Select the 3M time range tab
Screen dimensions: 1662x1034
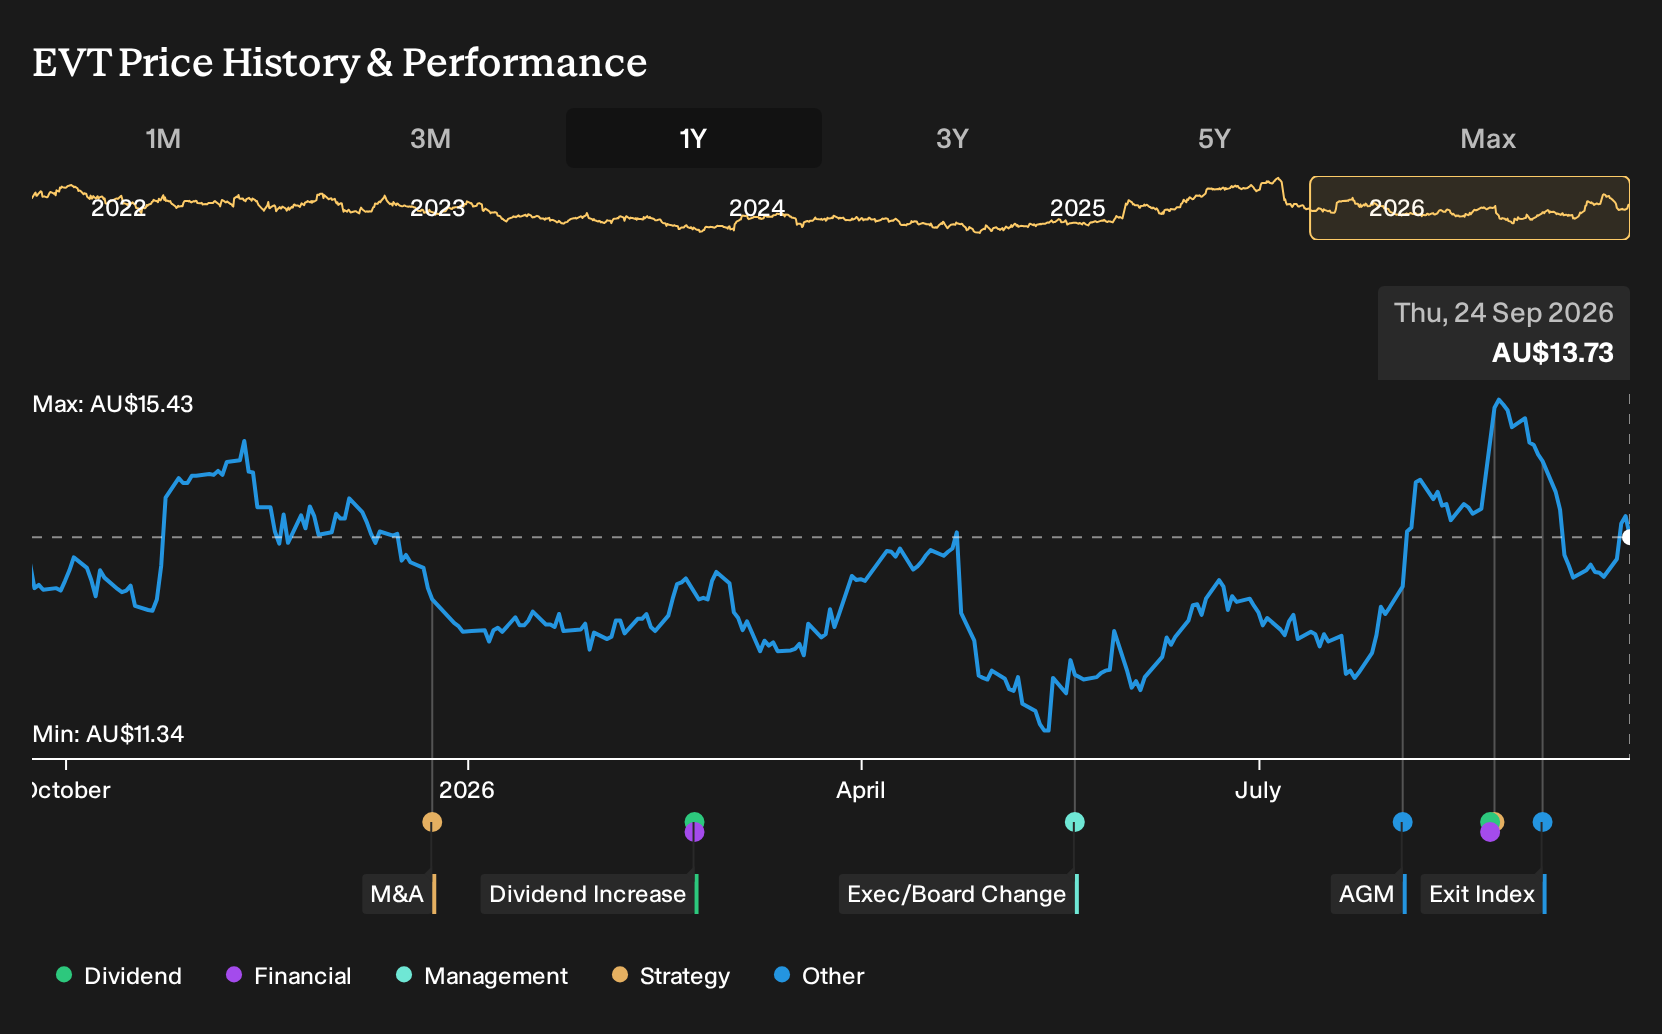[430, 139]
